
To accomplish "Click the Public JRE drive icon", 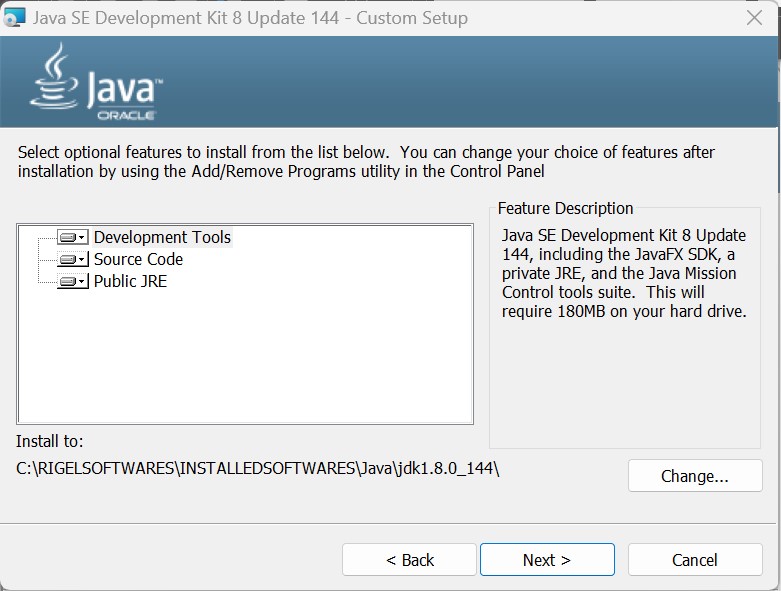I will click(67, 282).
